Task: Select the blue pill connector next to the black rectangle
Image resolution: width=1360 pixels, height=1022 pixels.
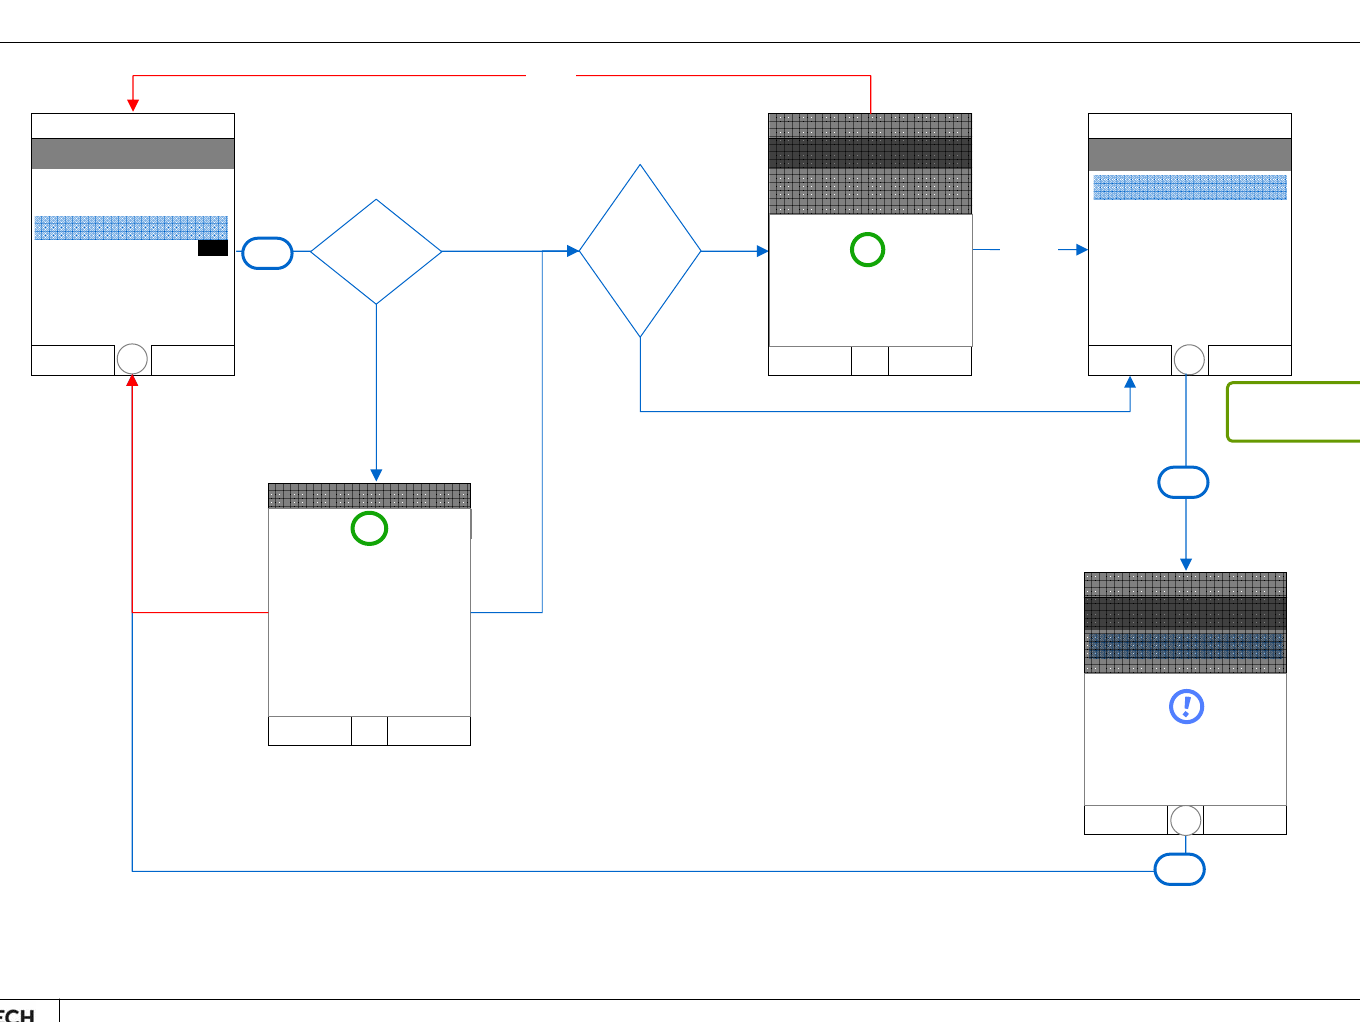Action: click(x=267, y=253)
